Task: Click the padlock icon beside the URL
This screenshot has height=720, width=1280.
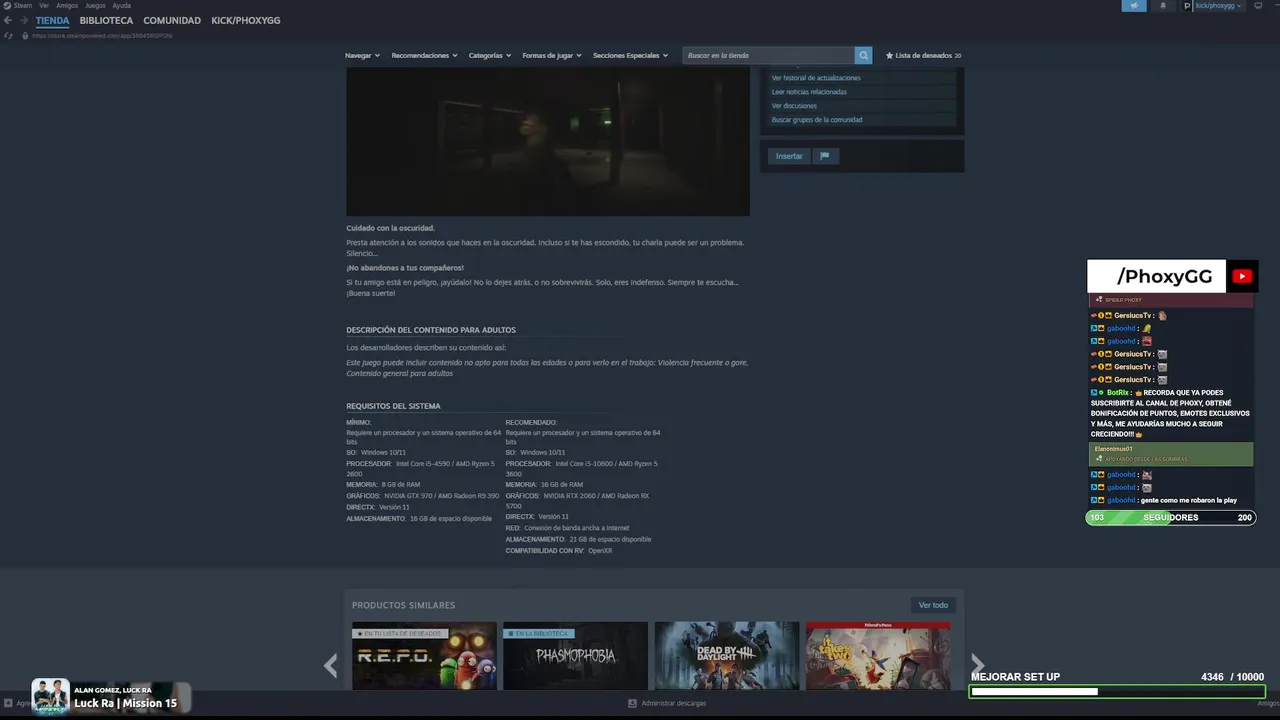Action: pos(24,35)
